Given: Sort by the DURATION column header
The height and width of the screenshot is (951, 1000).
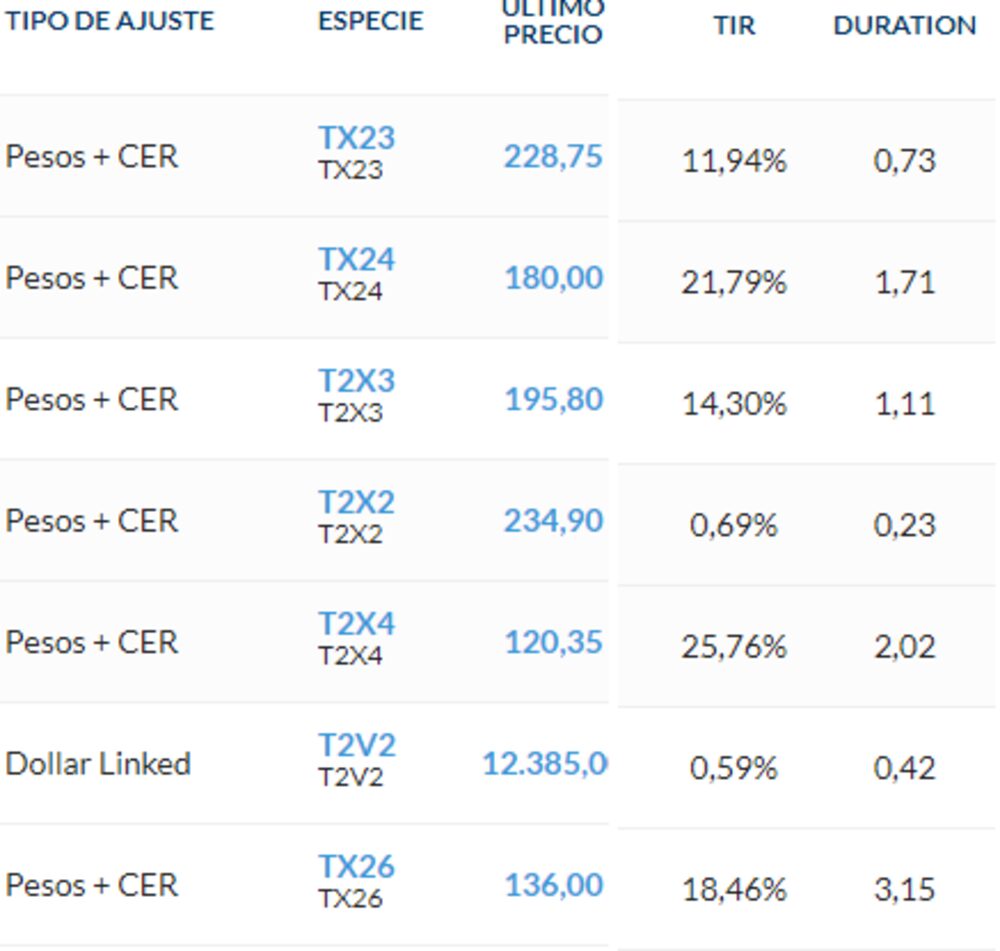Looking at the screenshot, I should (904, 26).
